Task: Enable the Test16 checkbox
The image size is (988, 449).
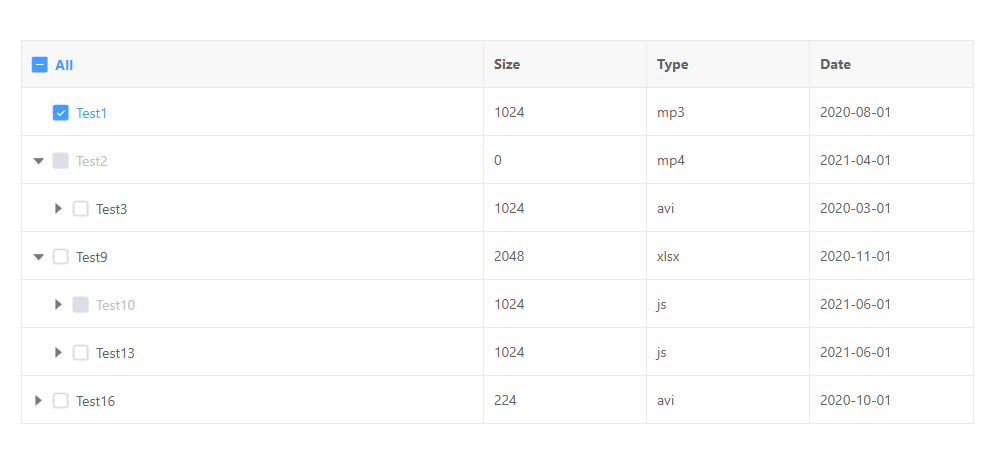Action: (x=60, y=401)
